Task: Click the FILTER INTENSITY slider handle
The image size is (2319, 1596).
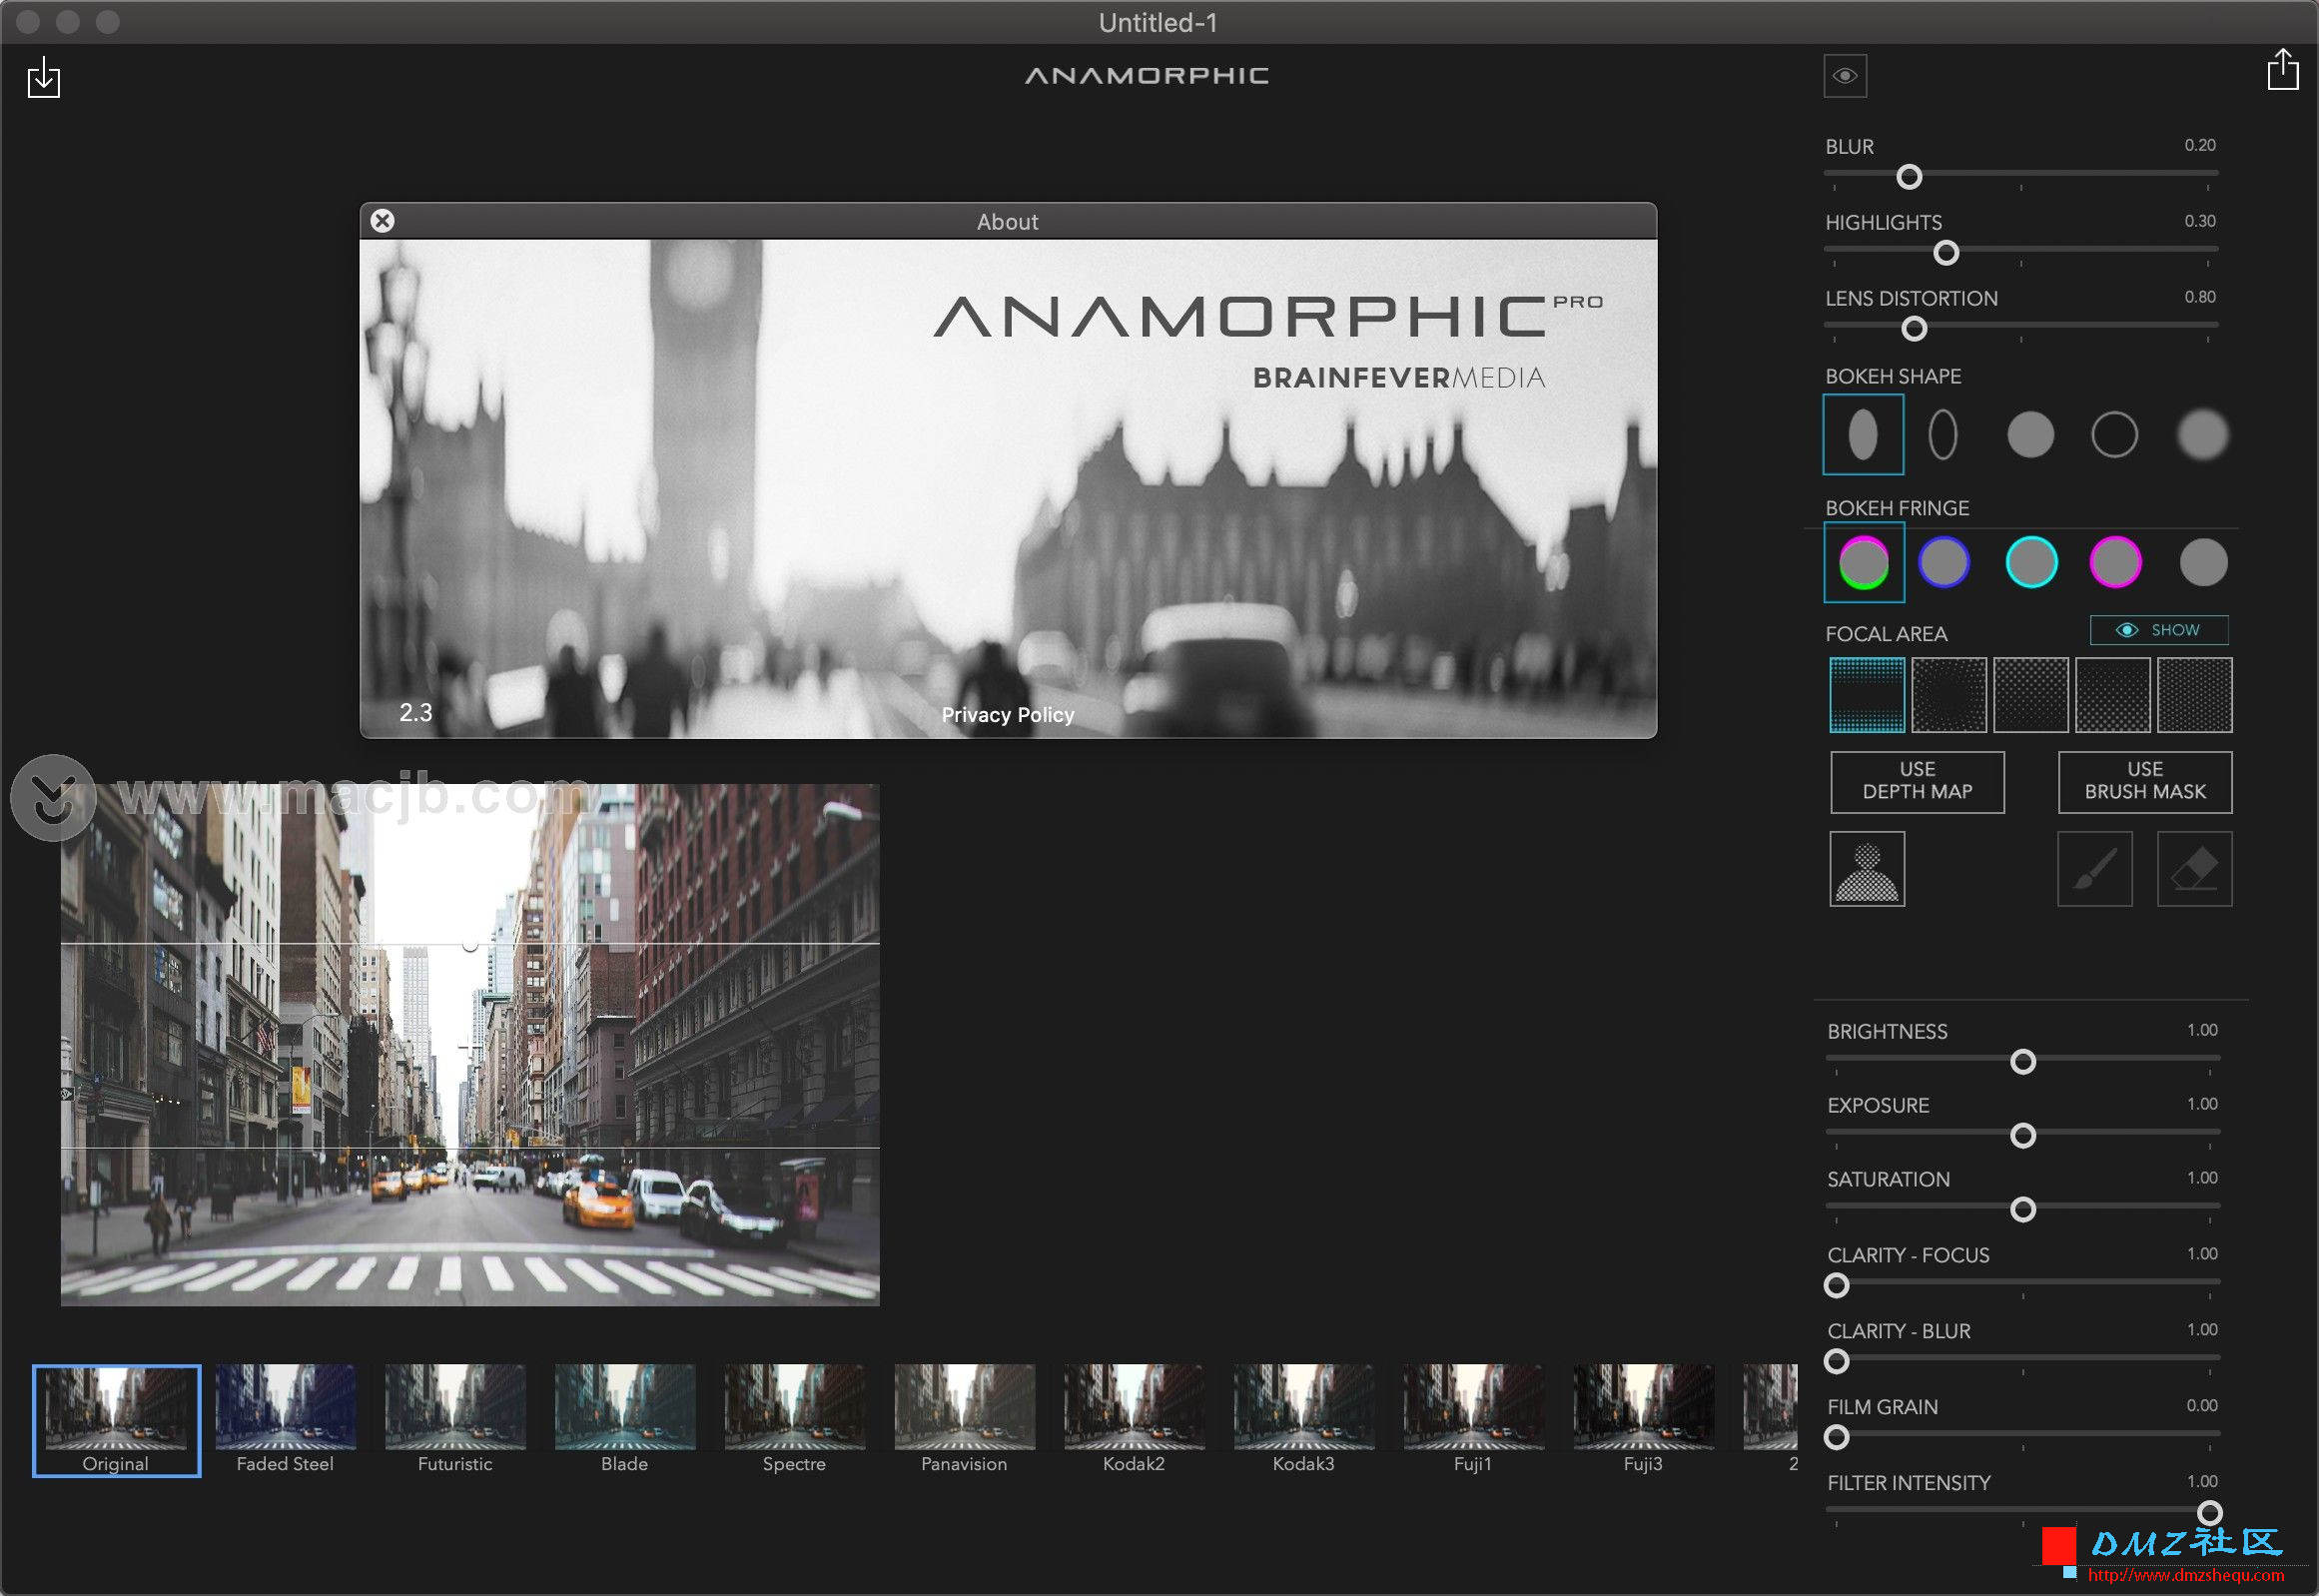Action: tap(2209, 1513)
